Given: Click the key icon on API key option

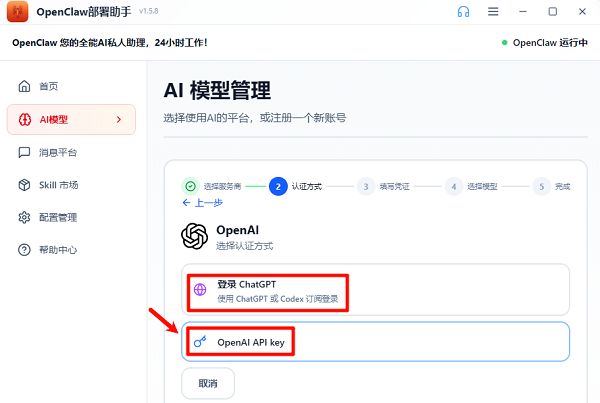Looking at the screenshot, I should [x=200, y=342].
